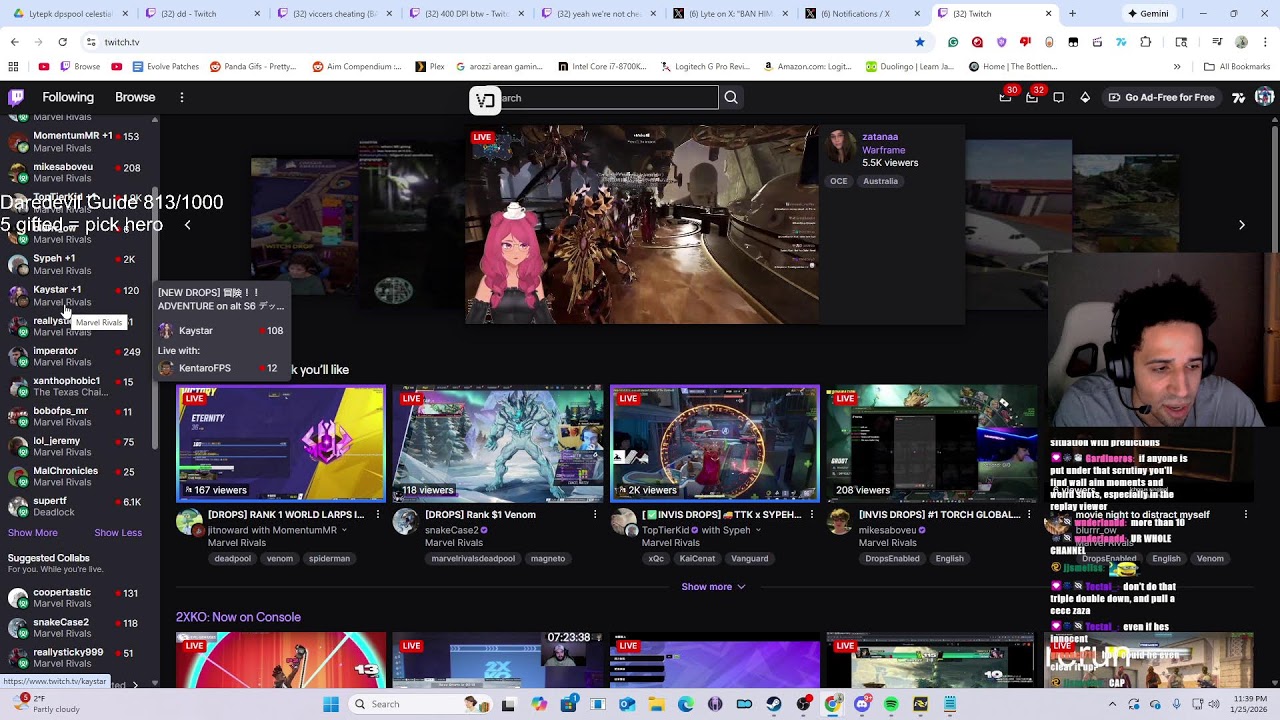Show hidden system tray icons
Screen dimensions: 1280x720
tap(1112, 704)
